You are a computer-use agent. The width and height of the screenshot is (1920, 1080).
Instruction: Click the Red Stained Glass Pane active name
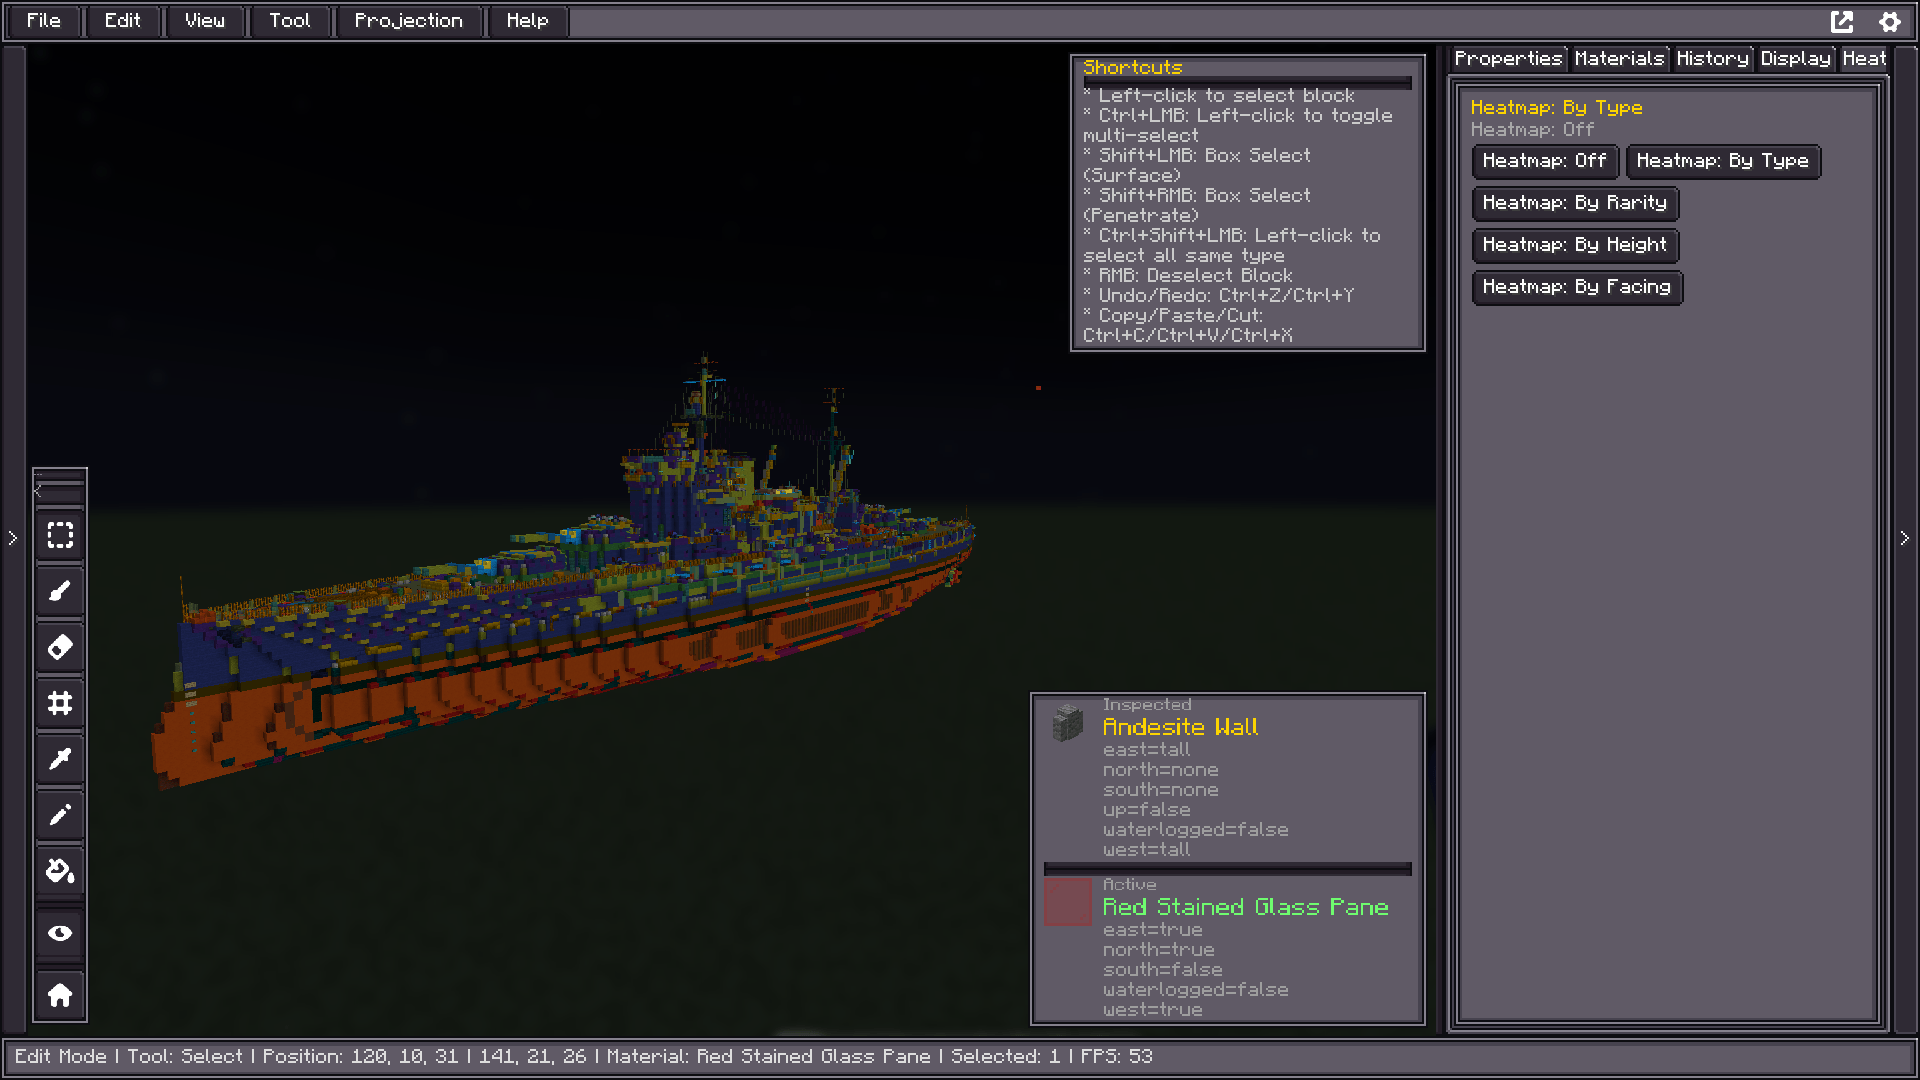[x=1245, y=908]
